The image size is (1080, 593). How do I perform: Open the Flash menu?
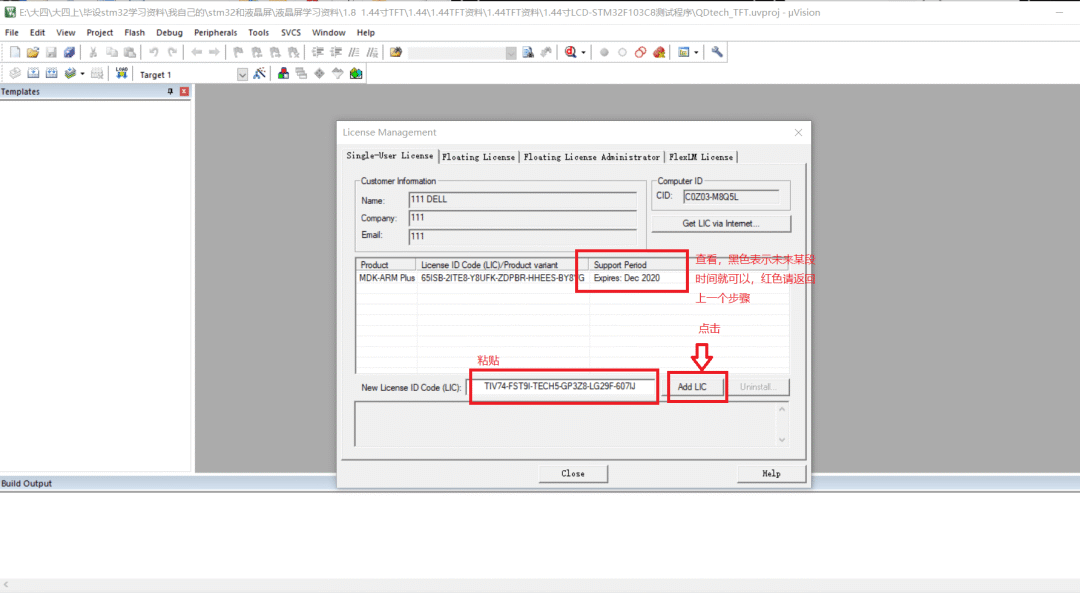134,32
